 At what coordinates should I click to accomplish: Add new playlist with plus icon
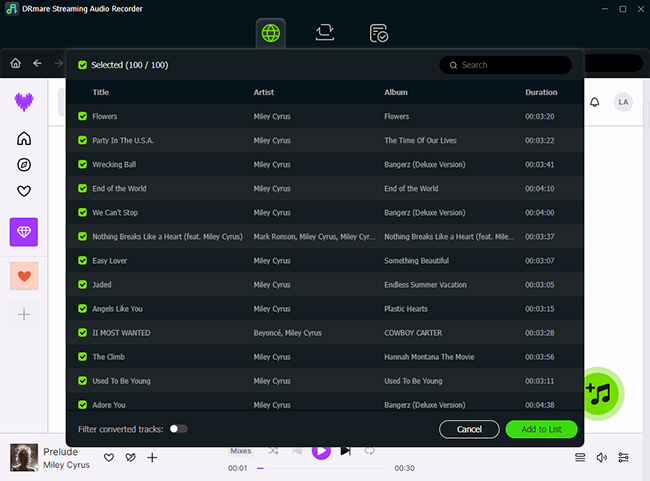(x=24, y=314)
